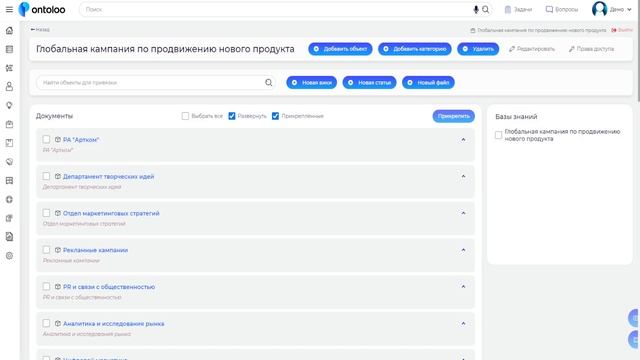Open the clipboard icon in the sidebar

coord(9,124)
